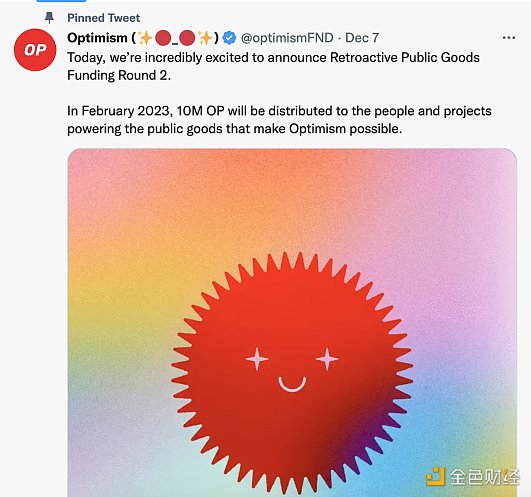Open the tweet's gradient image
Viewport: 531px width, 497px height.
coord(292,323)
